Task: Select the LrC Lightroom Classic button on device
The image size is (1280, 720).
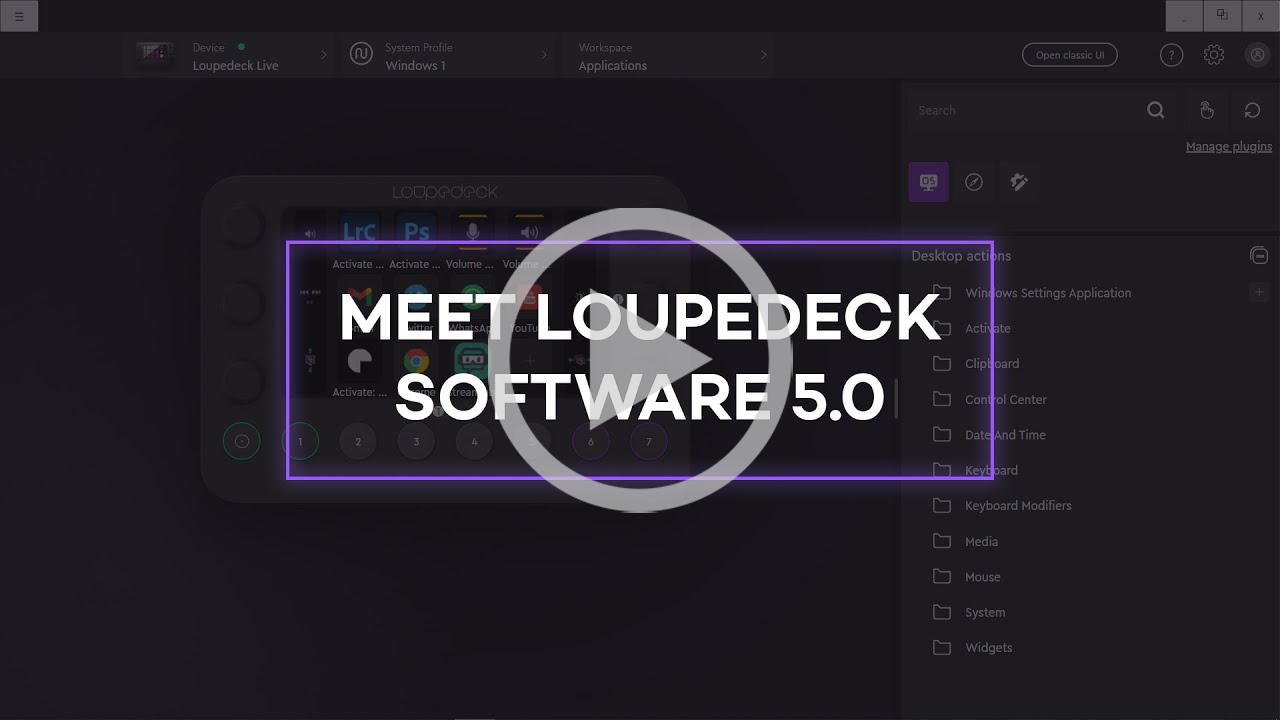Action: click(x=359, y=231)
